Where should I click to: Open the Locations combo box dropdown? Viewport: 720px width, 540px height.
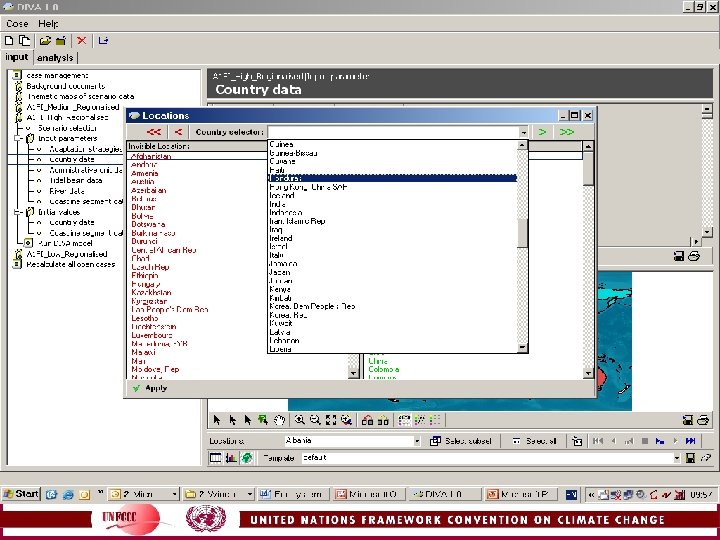point(417,441)
